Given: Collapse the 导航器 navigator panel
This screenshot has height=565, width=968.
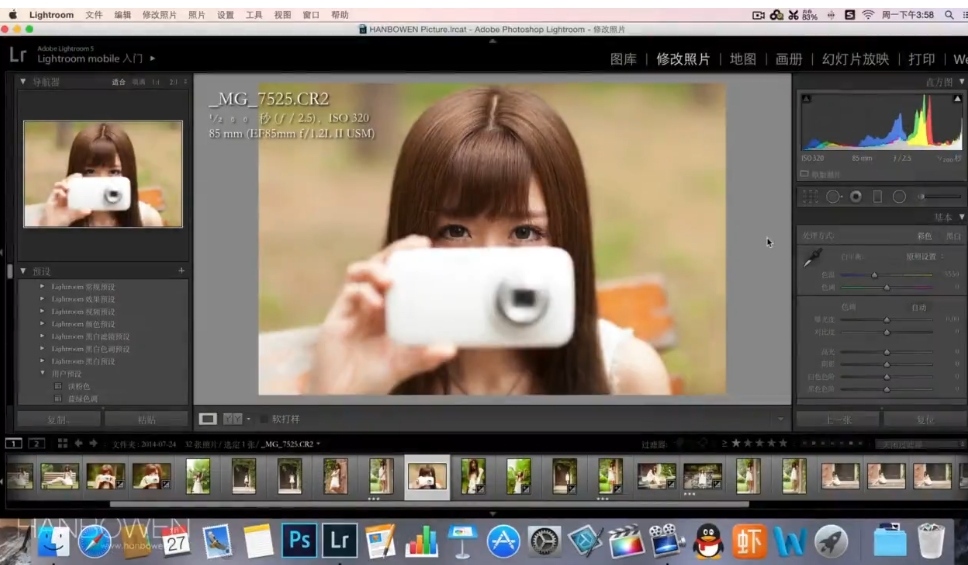Looking at the screenshot, I should [x=24, y=82].
